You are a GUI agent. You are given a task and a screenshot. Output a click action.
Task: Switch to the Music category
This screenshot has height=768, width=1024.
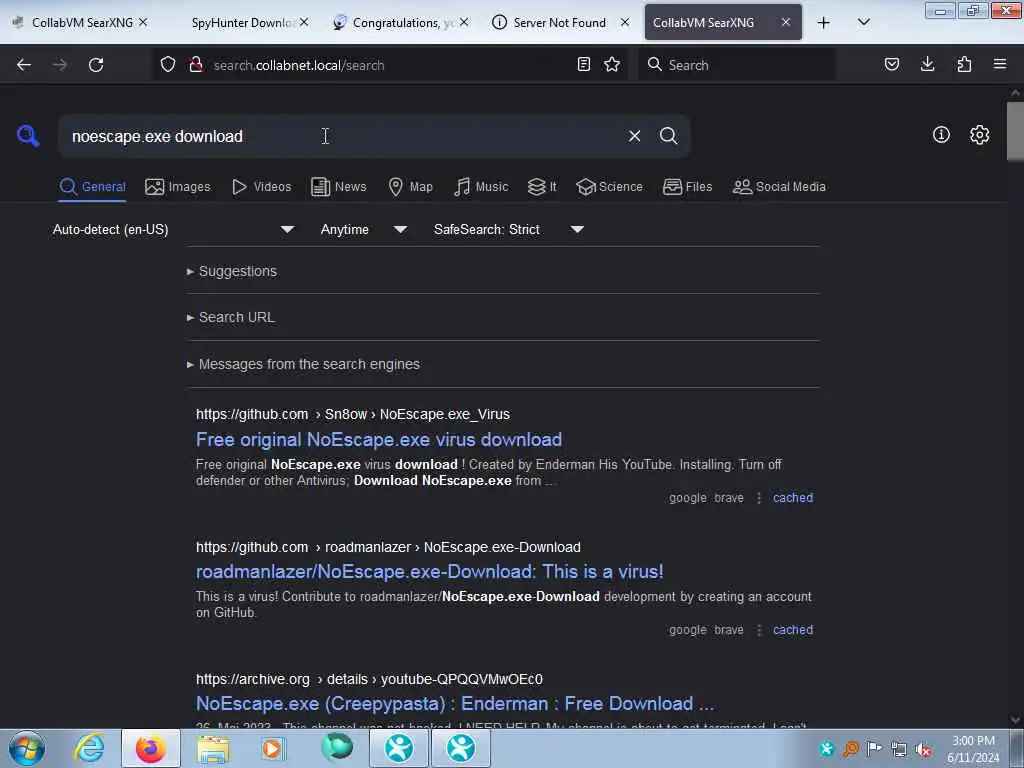pyautogui.click(x=481, y=187)
